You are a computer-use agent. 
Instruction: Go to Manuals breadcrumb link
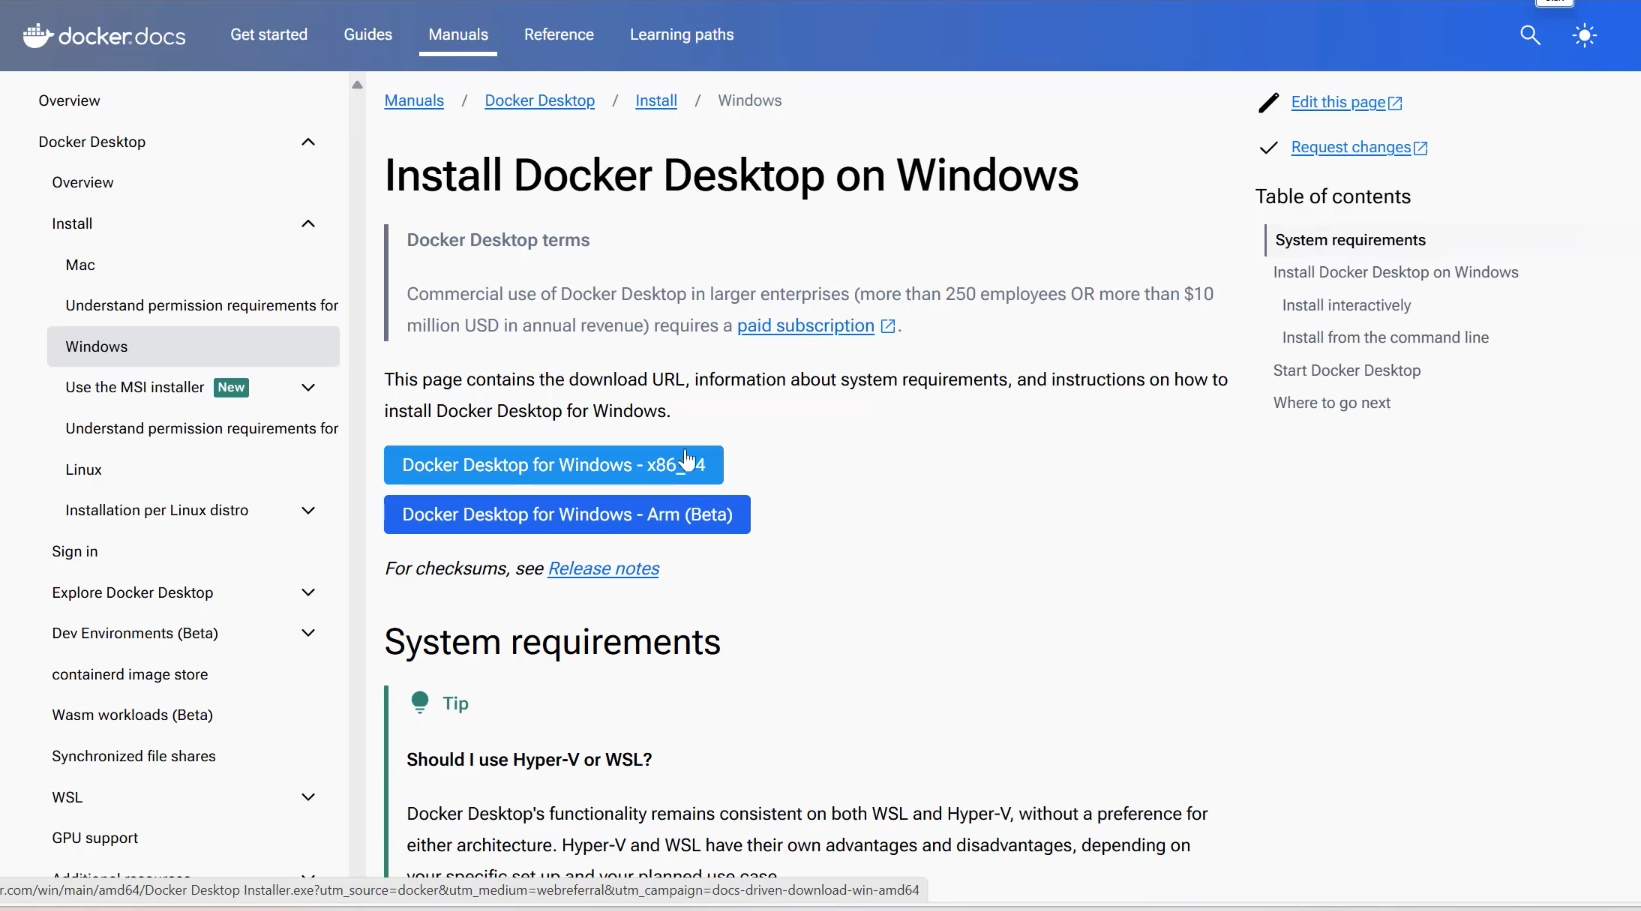coord(414,101)
